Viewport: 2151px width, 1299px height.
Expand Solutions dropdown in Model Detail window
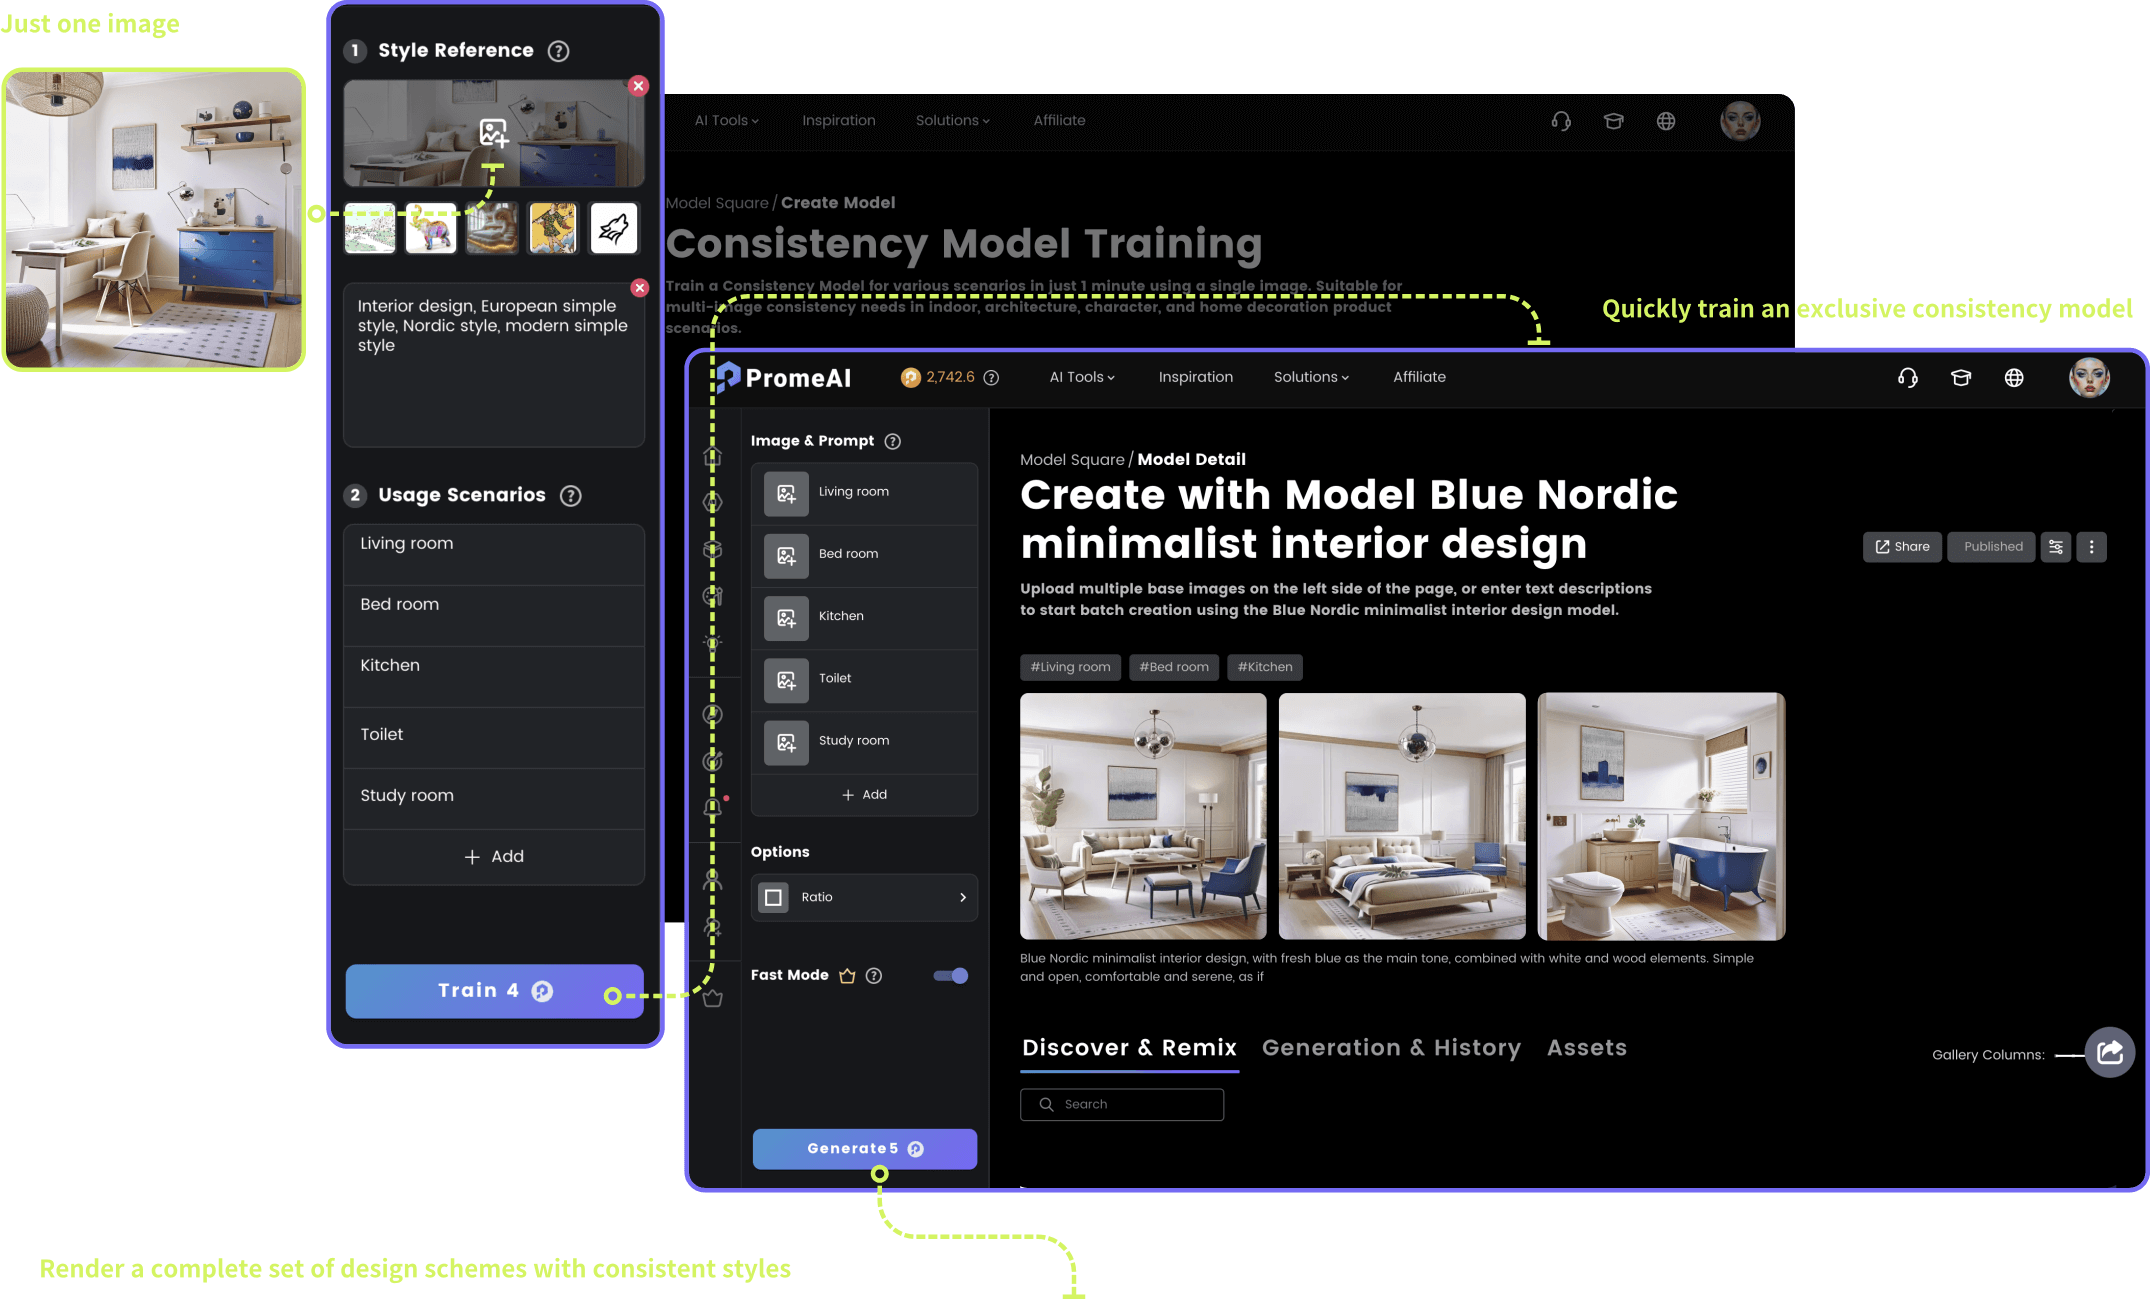[1311, 378]
